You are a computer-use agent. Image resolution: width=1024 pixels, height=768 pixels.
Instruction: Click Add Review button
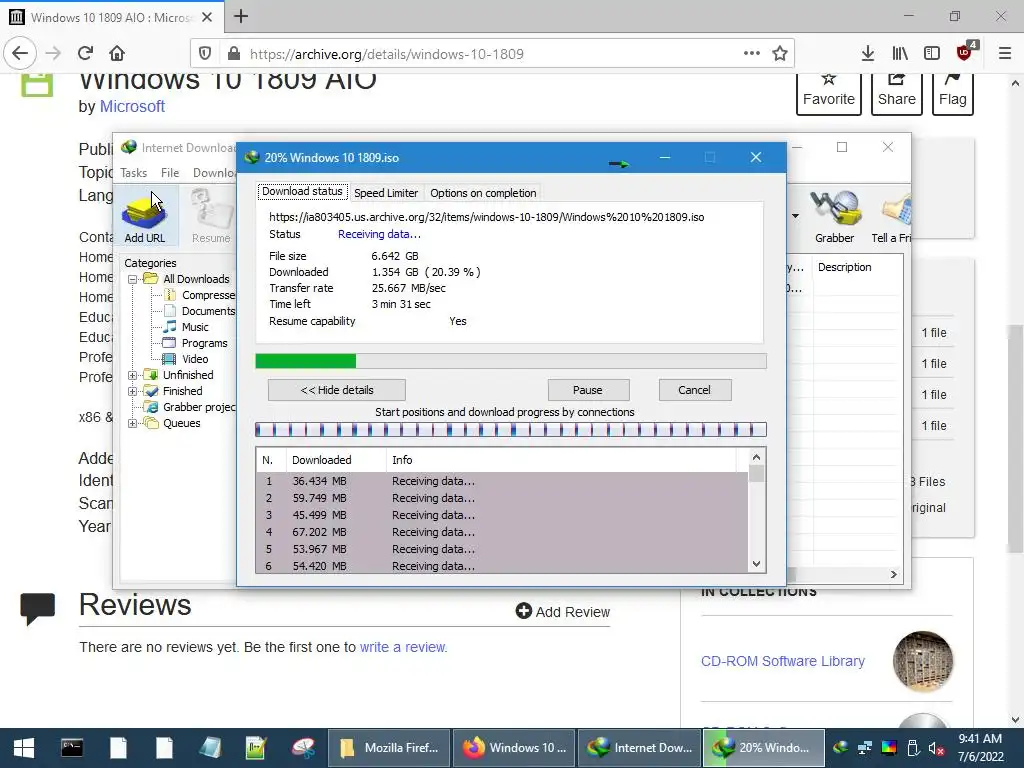[563, 612]
